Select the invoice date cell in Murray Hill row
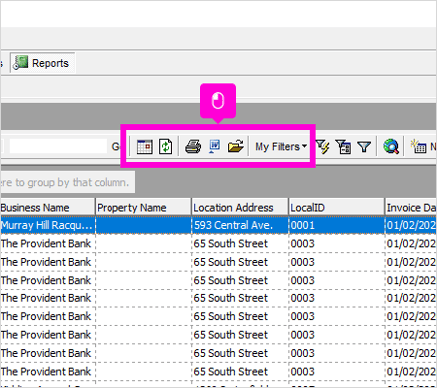Viewport: 437px width, 388px height. [411, 225]
